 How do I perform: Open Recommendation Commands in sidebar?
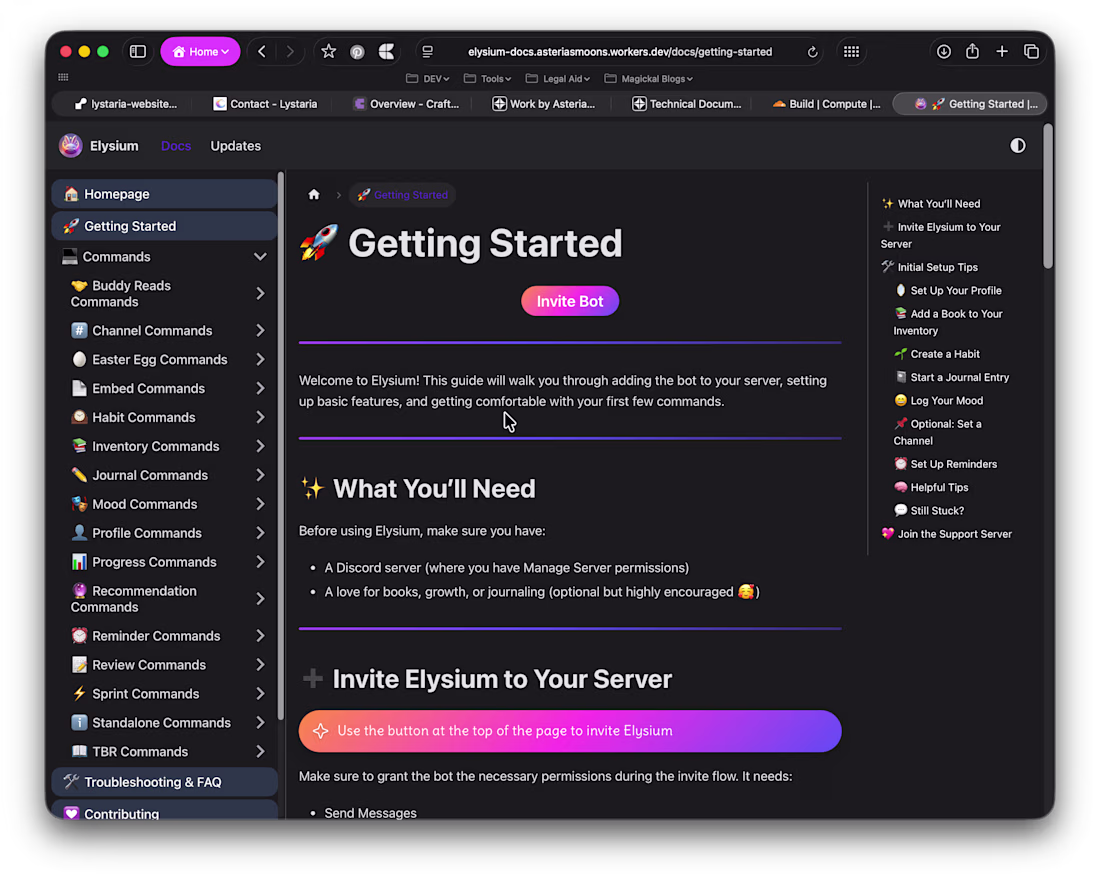coord(133,599)
